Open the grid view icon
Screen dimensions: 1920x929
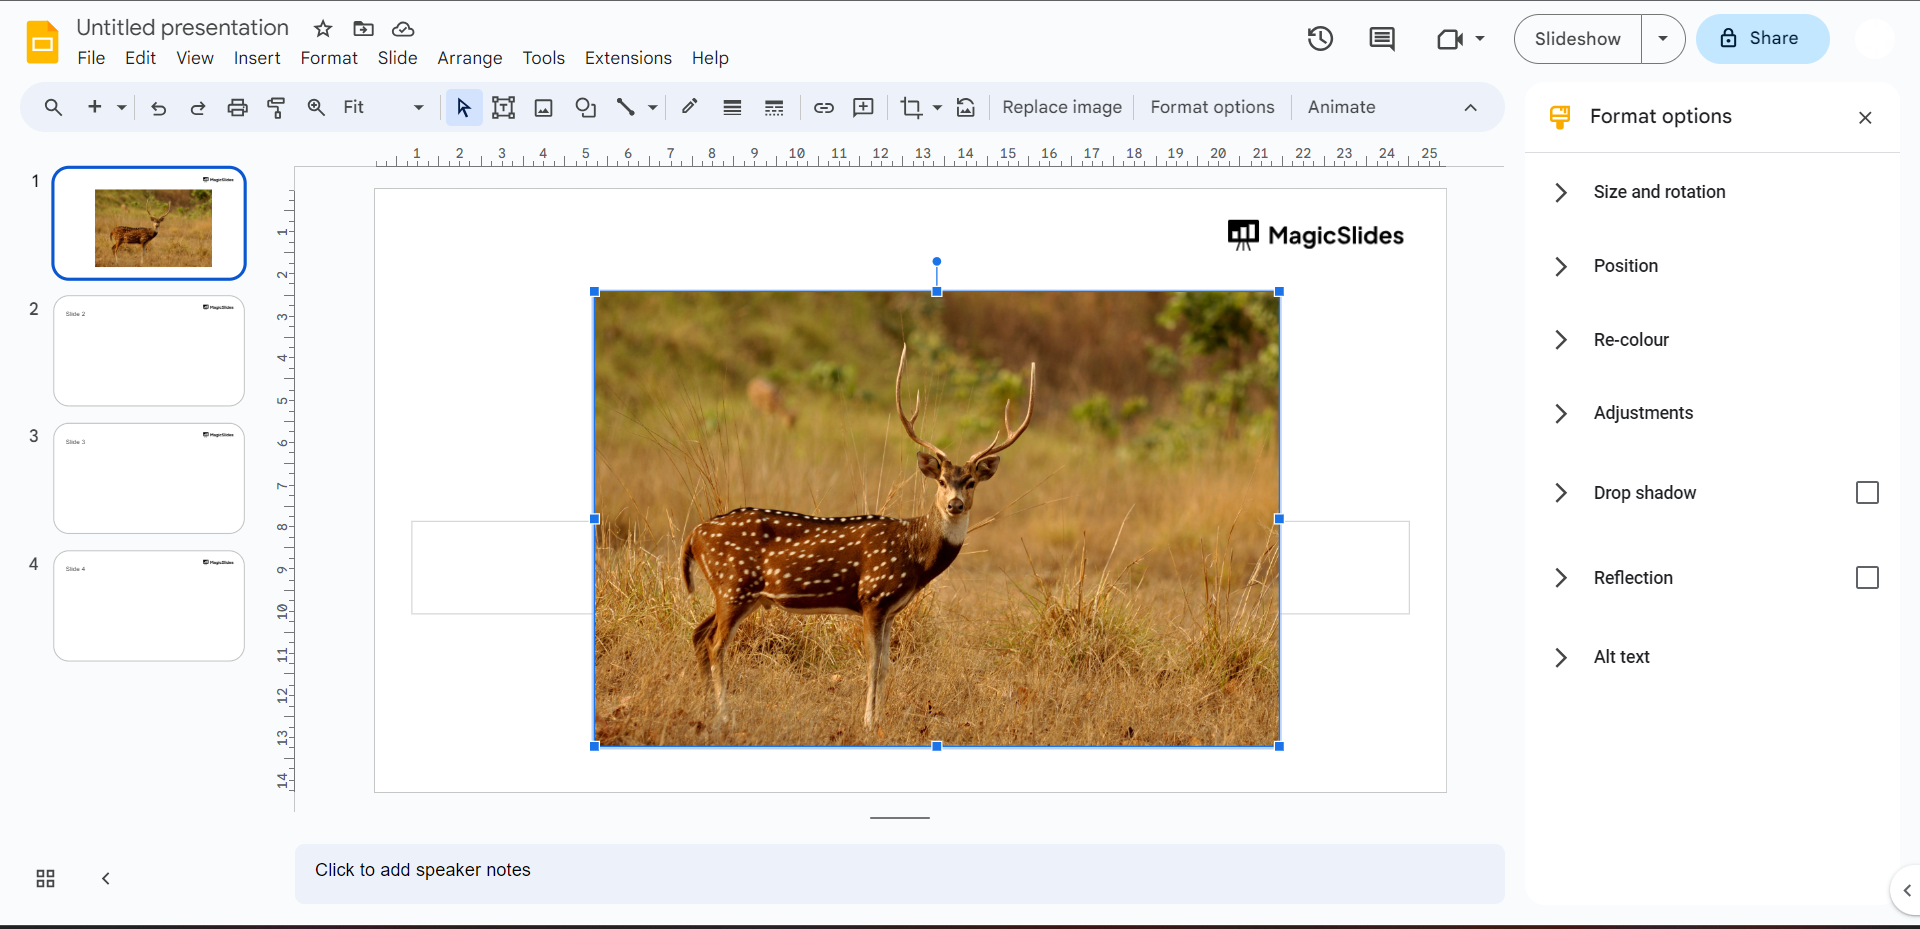point(45,878)
